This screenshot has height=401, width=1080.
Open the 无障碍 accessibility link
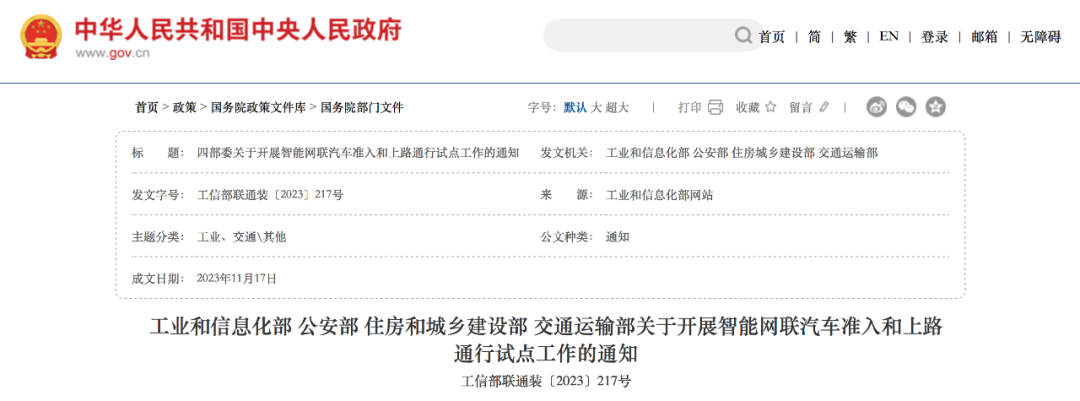[x=1041, y=37]
